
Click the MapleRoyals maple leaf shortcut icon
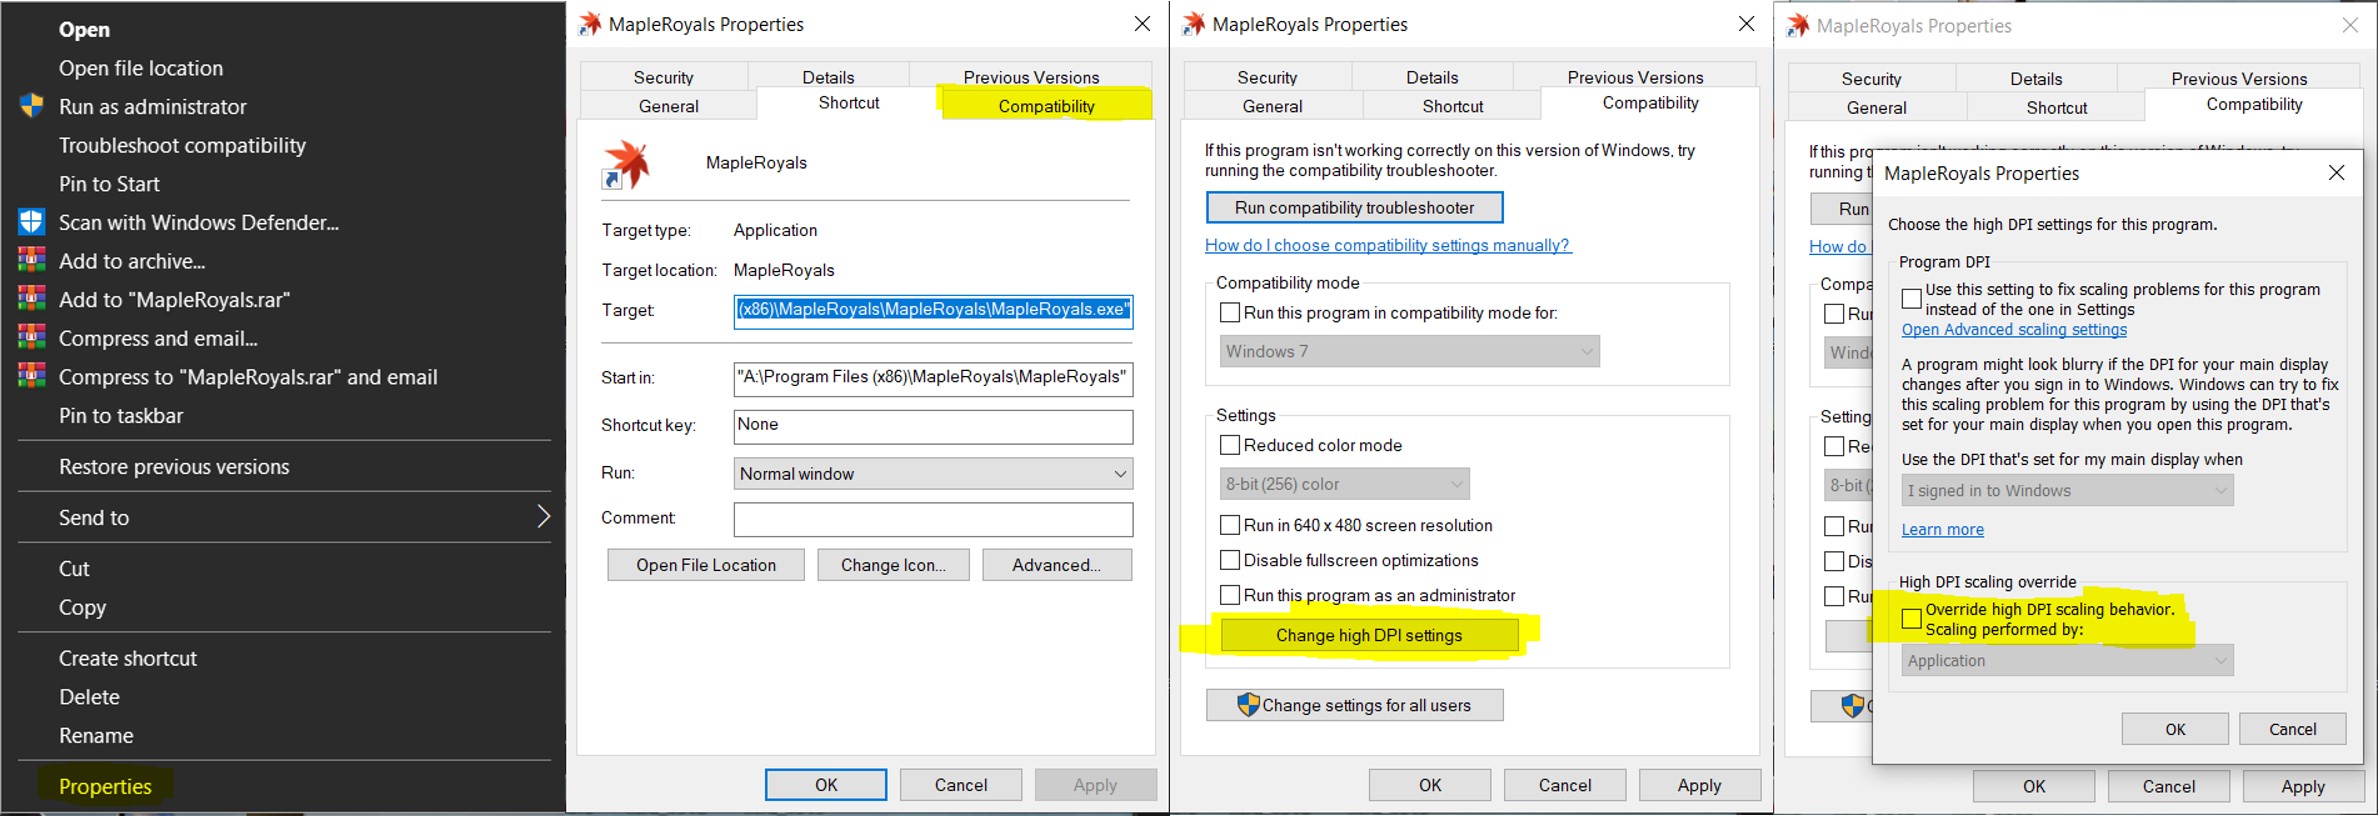click(627, 165)
